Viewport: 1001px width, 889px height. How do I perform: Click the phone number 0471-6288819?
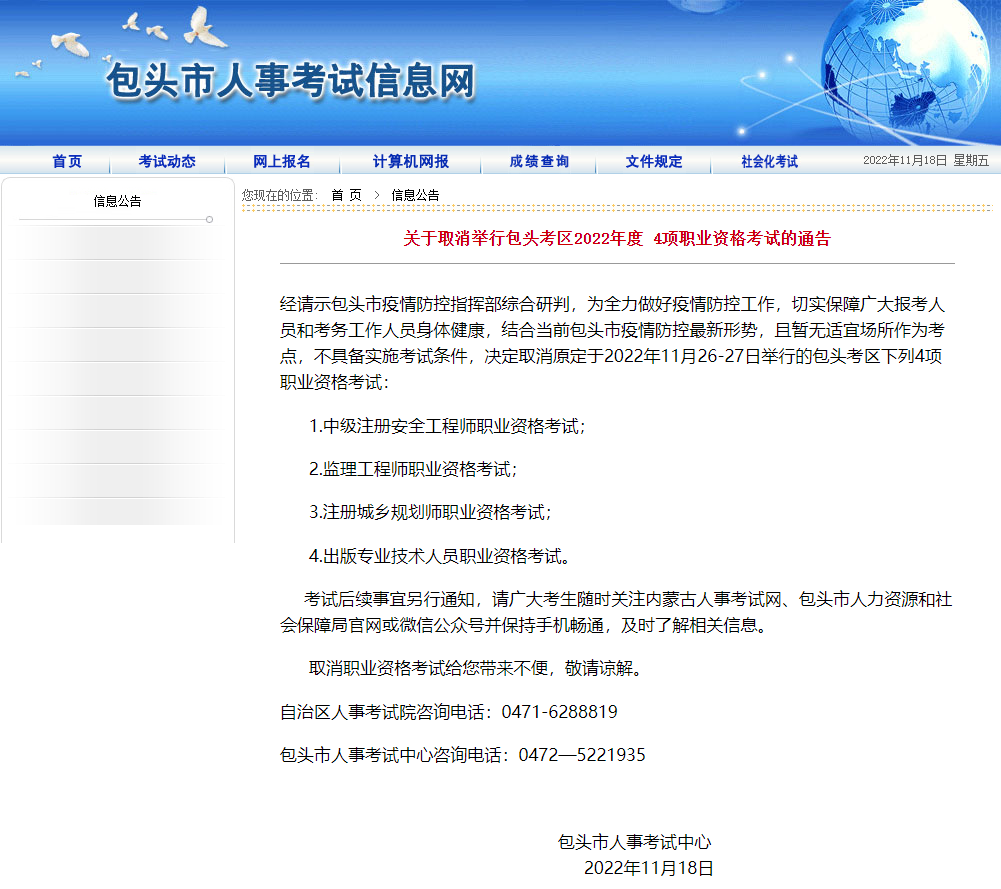(559, 712)
